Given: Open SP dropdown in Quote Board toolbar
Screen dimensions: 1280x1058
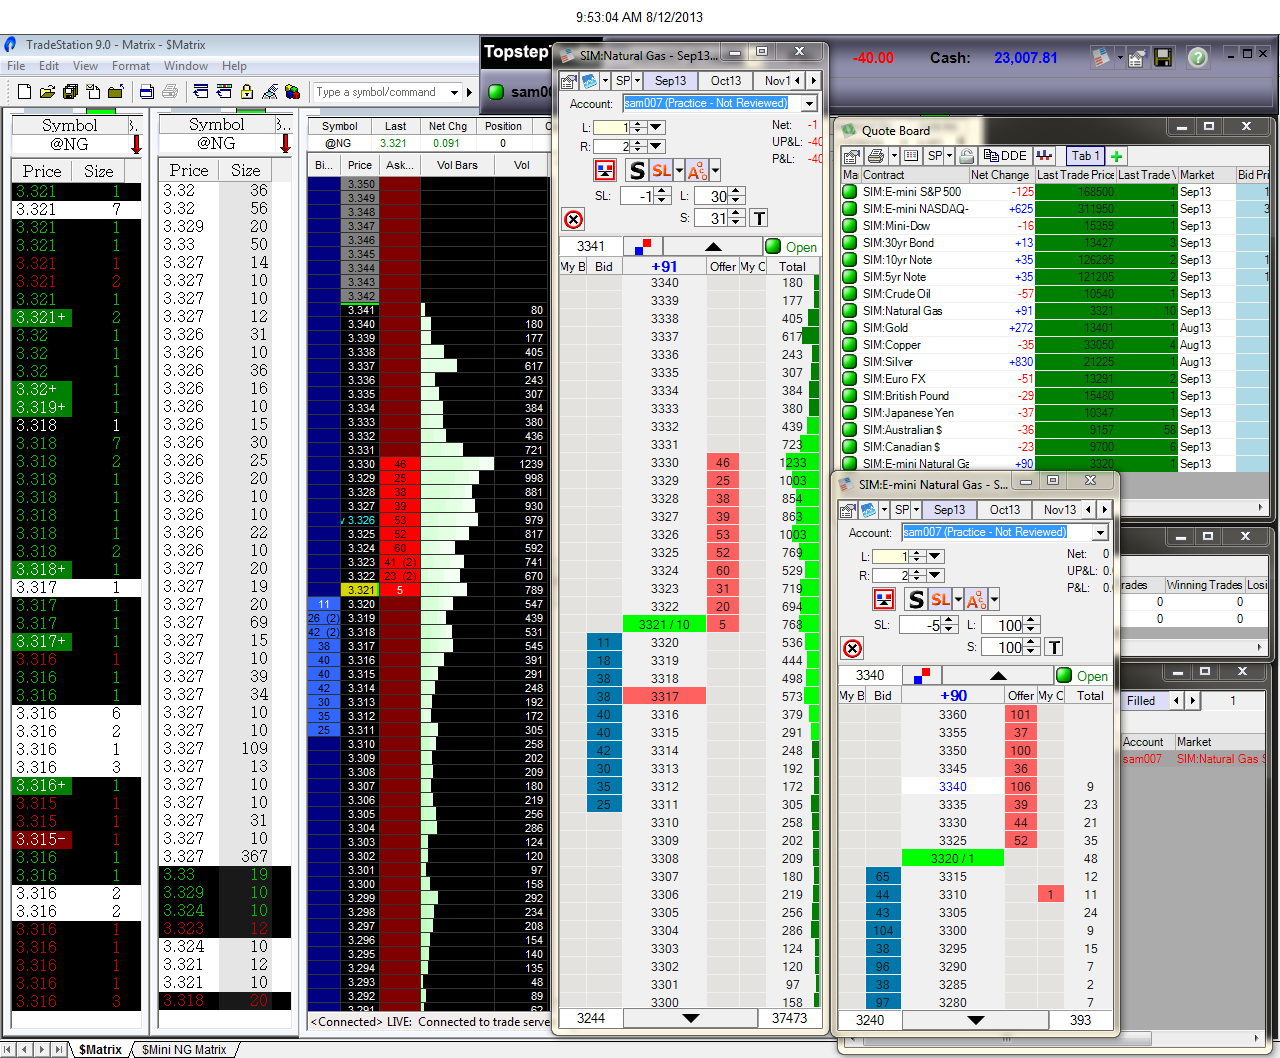Looking at the screenshot, I should point(949,156).
